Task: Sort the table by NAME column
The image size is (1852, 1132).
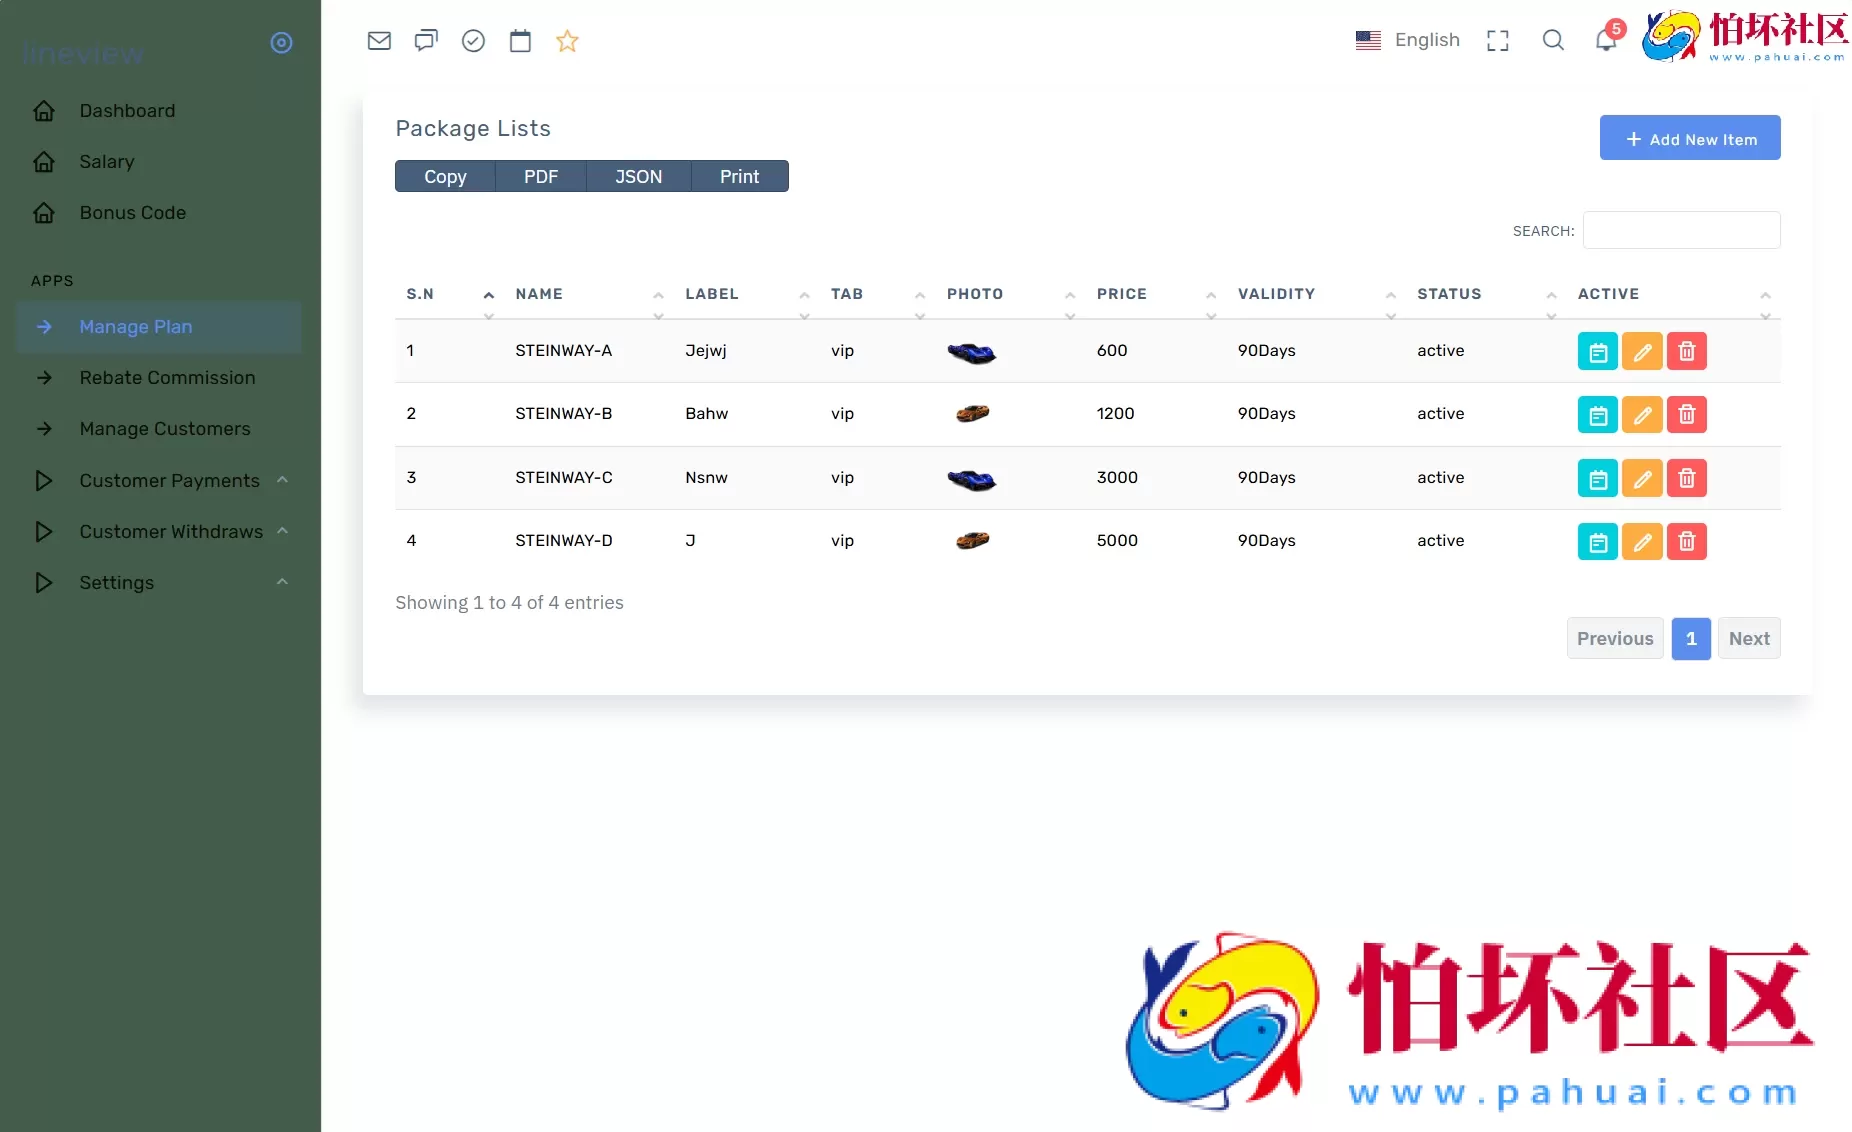Action: (540, 294)
